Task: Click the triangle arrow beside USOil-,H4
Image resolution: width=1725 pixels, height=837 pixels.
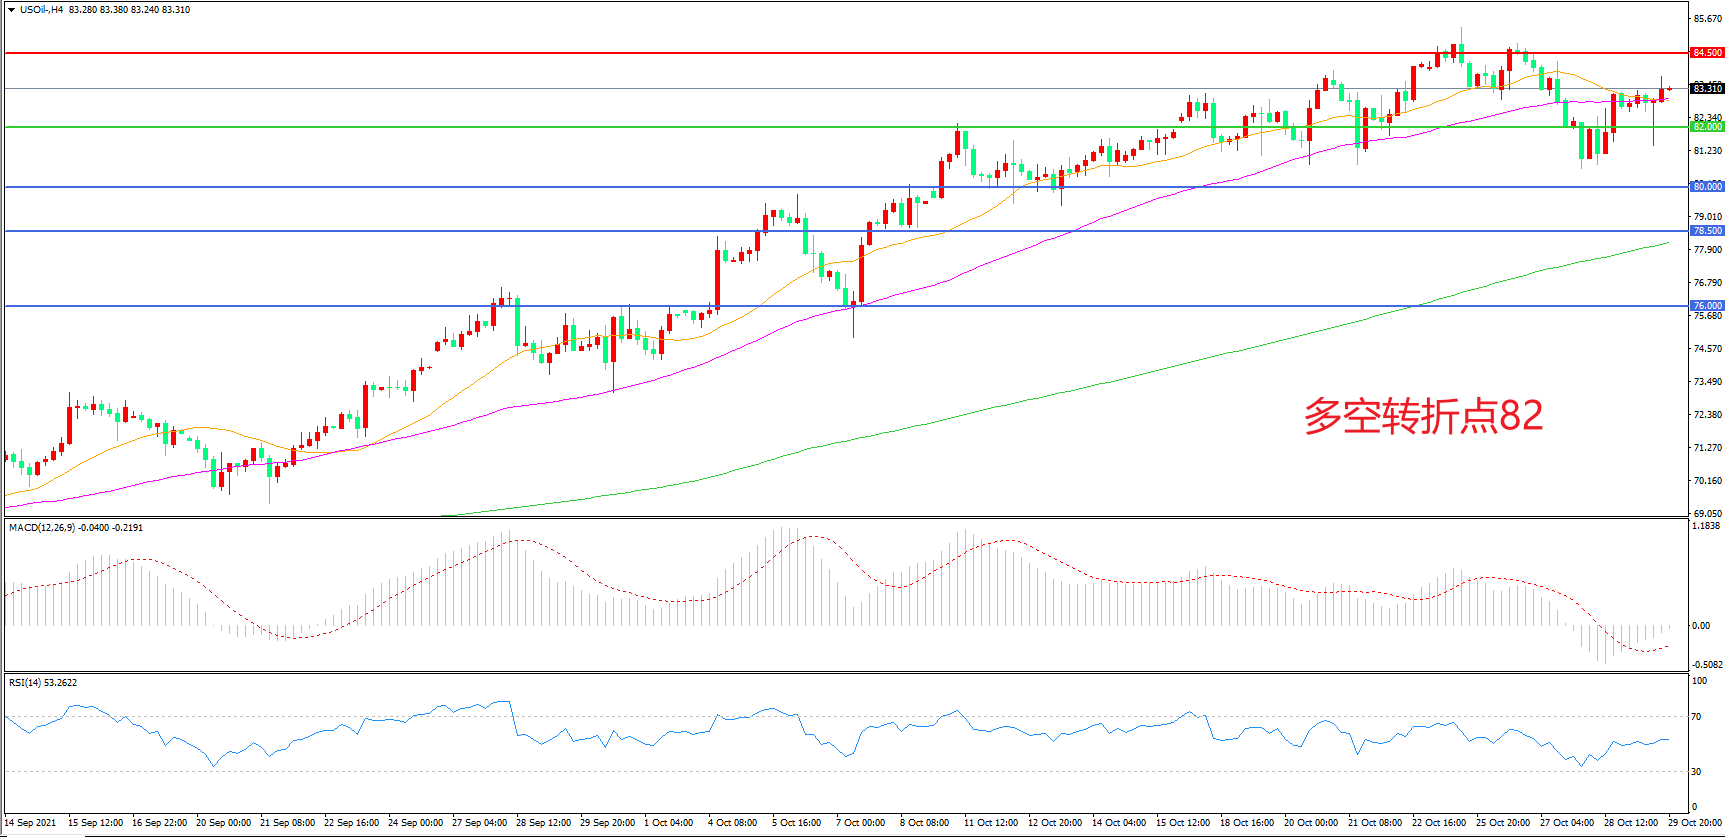Action: (11, 10)
